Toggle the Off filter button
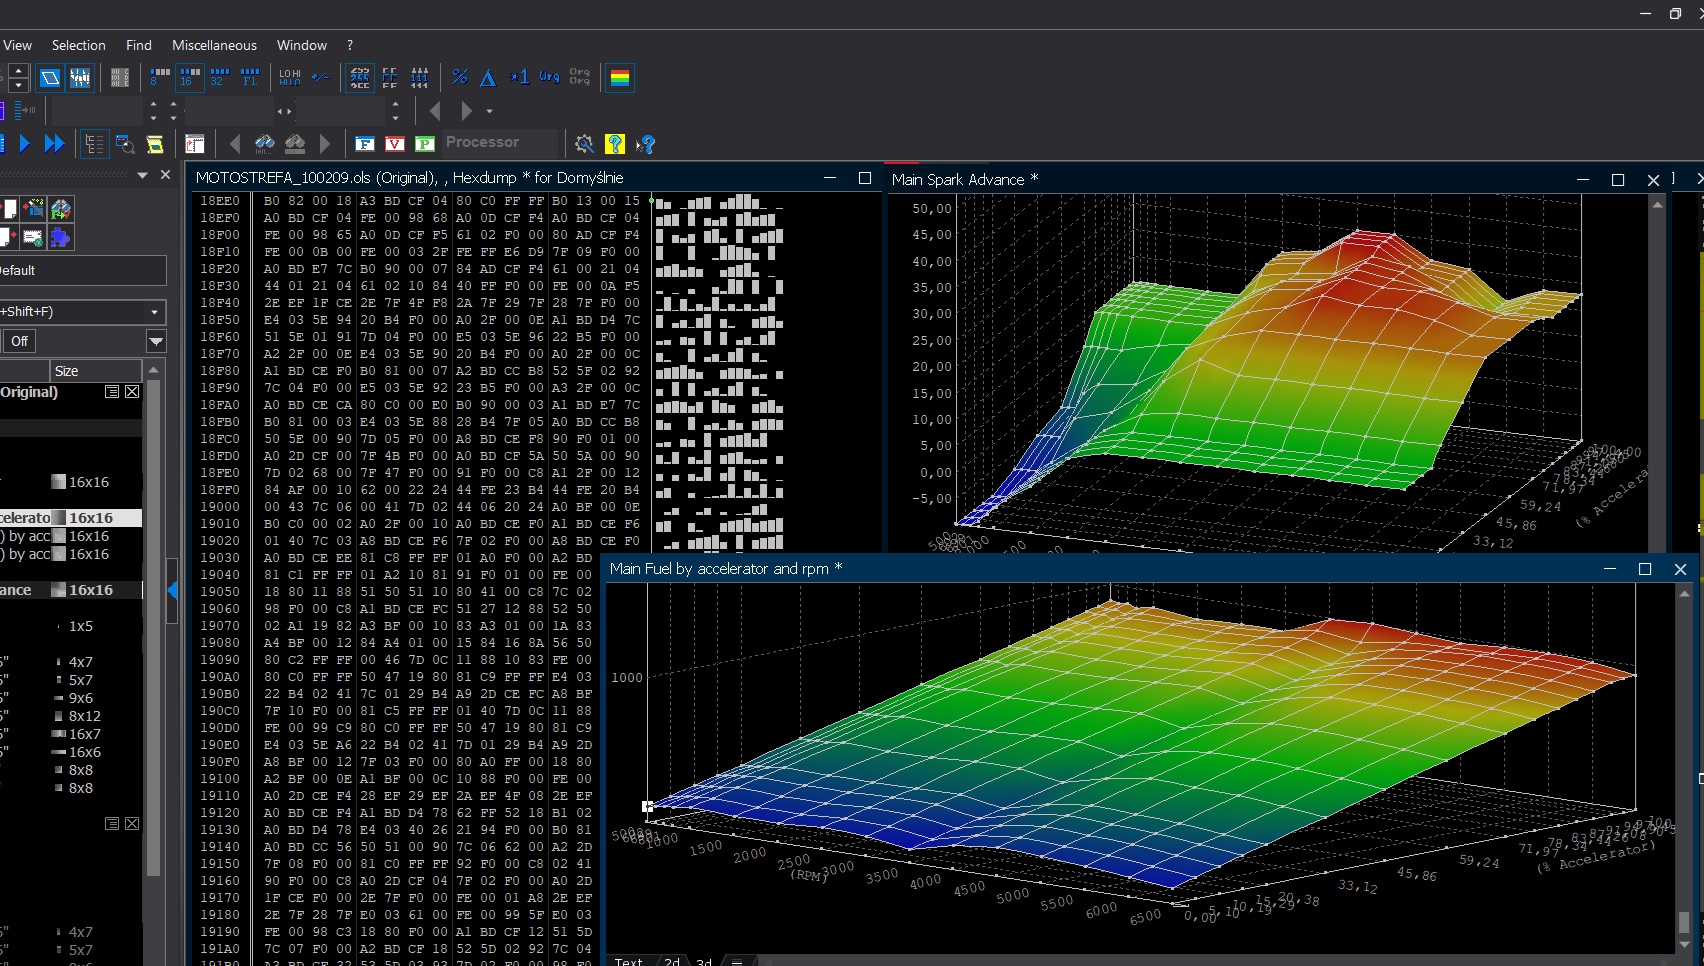Viewport: 1704px width, 966px height. point(19,341)
